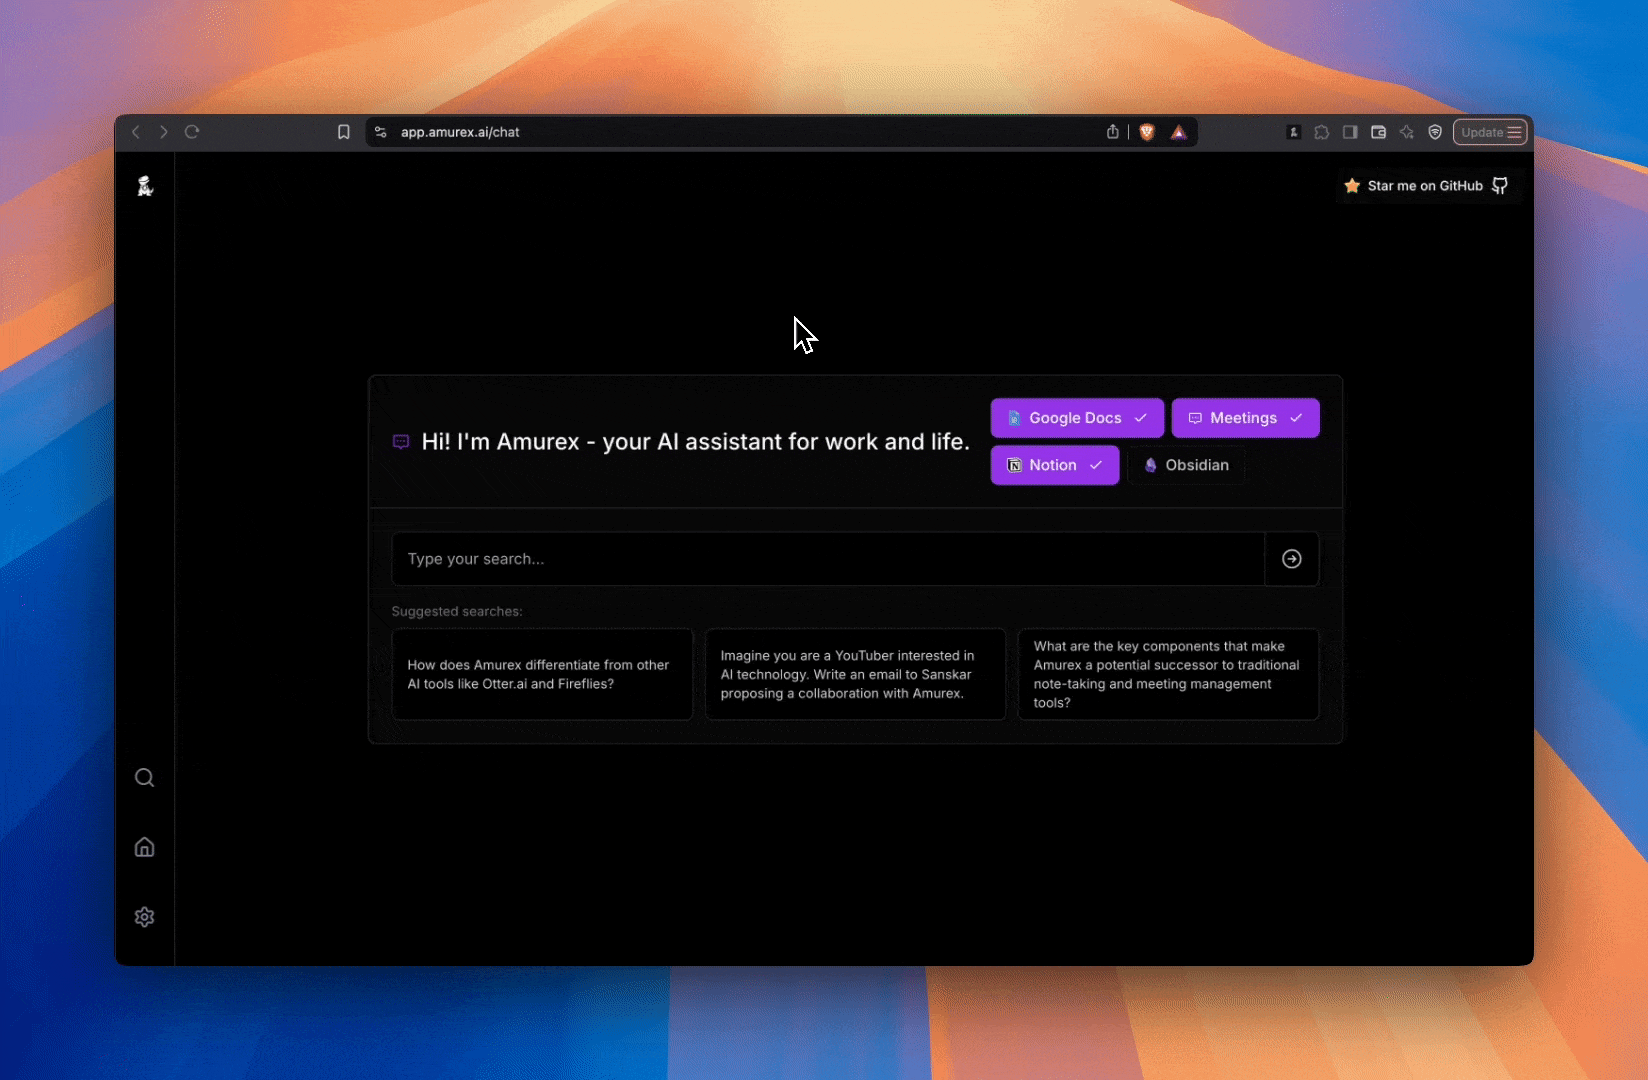This screenshot has width=1648, height=1080.
Task: Click the Star me on GitHub button
Action: pos(1427,186)
